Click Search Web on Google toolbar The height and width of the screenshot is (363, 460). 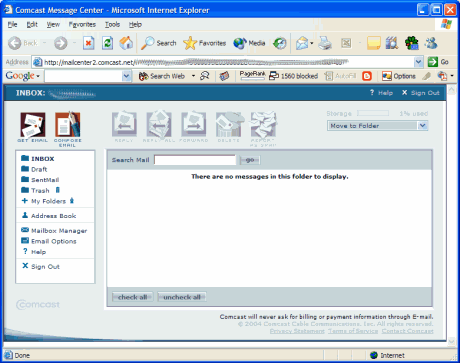click(162, 76)
